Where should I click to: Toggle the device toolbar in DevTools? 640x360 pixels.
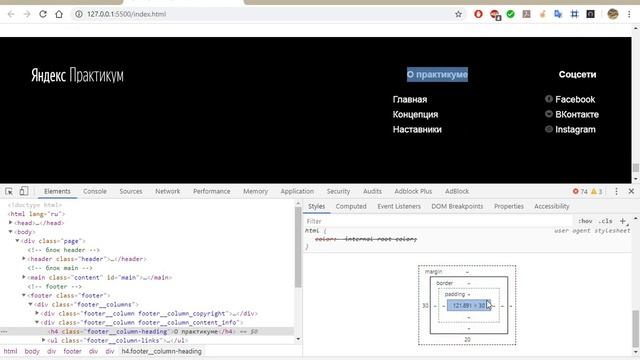[x=24, y=191]
